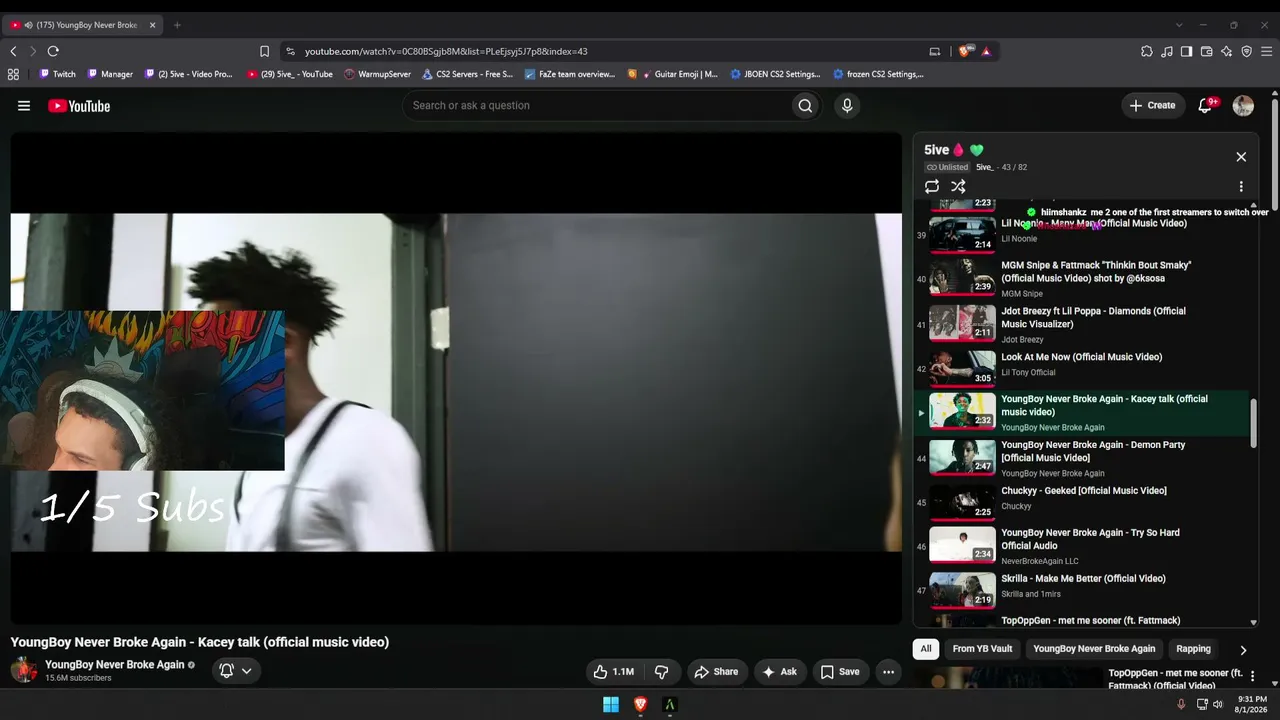Open Brave Shields icon
The width and height of the screenshot is (1280, 720).
click(x=965, y=51)
